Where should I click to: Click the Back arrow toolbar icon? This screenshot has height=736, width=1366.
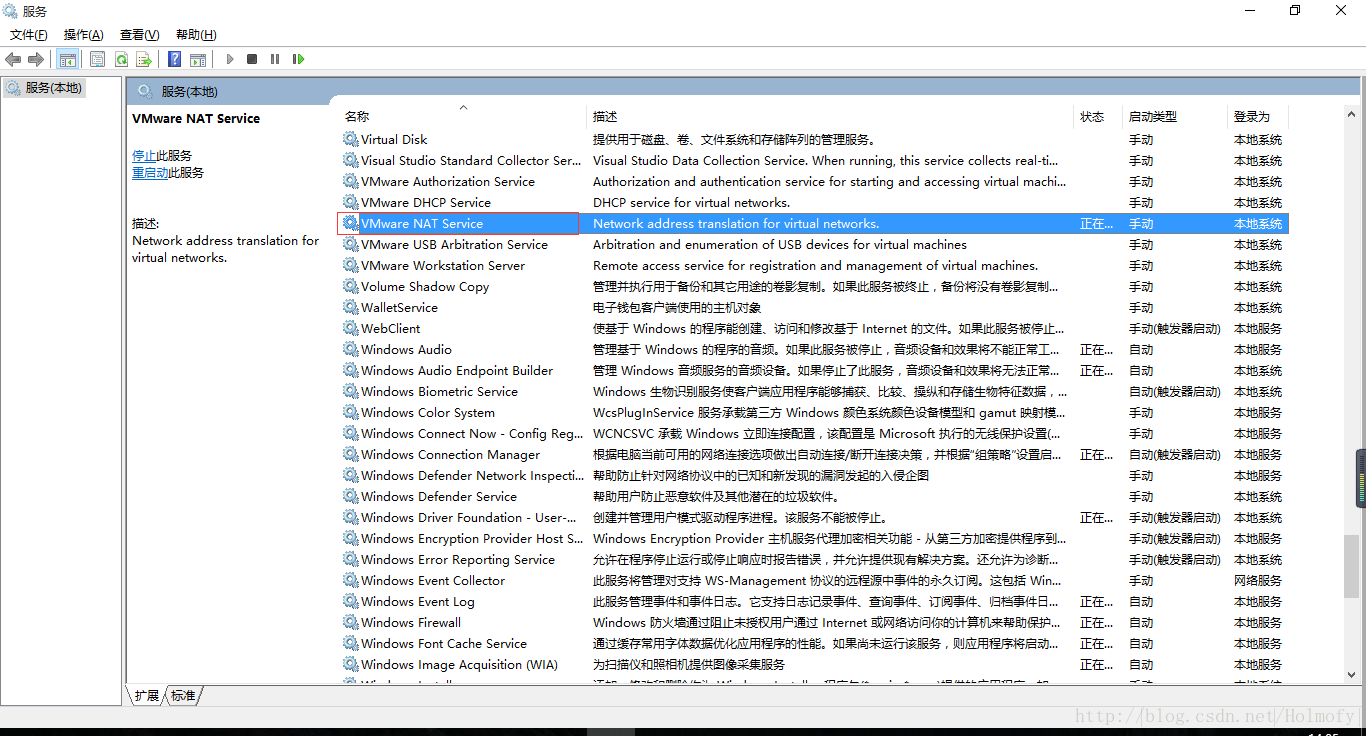point(13,59)
